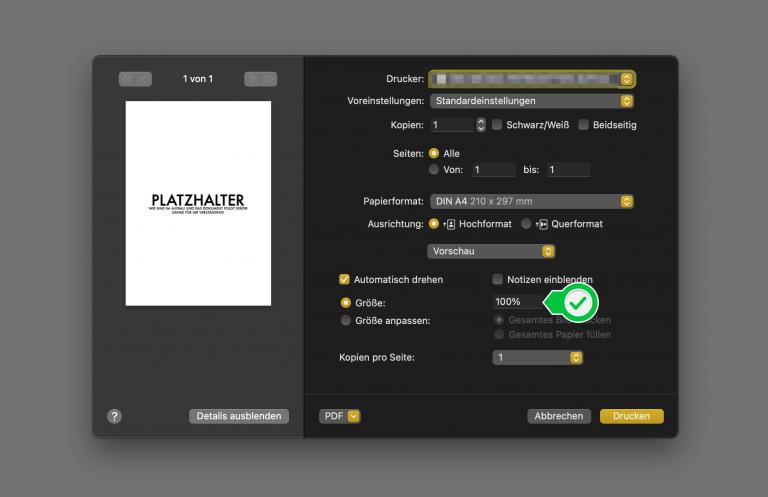Enable the Notizen einblenden checkbox
Image resolution: width=768 pixels, height=497 pixels.
pyautogui.click(x=498, y=279)
